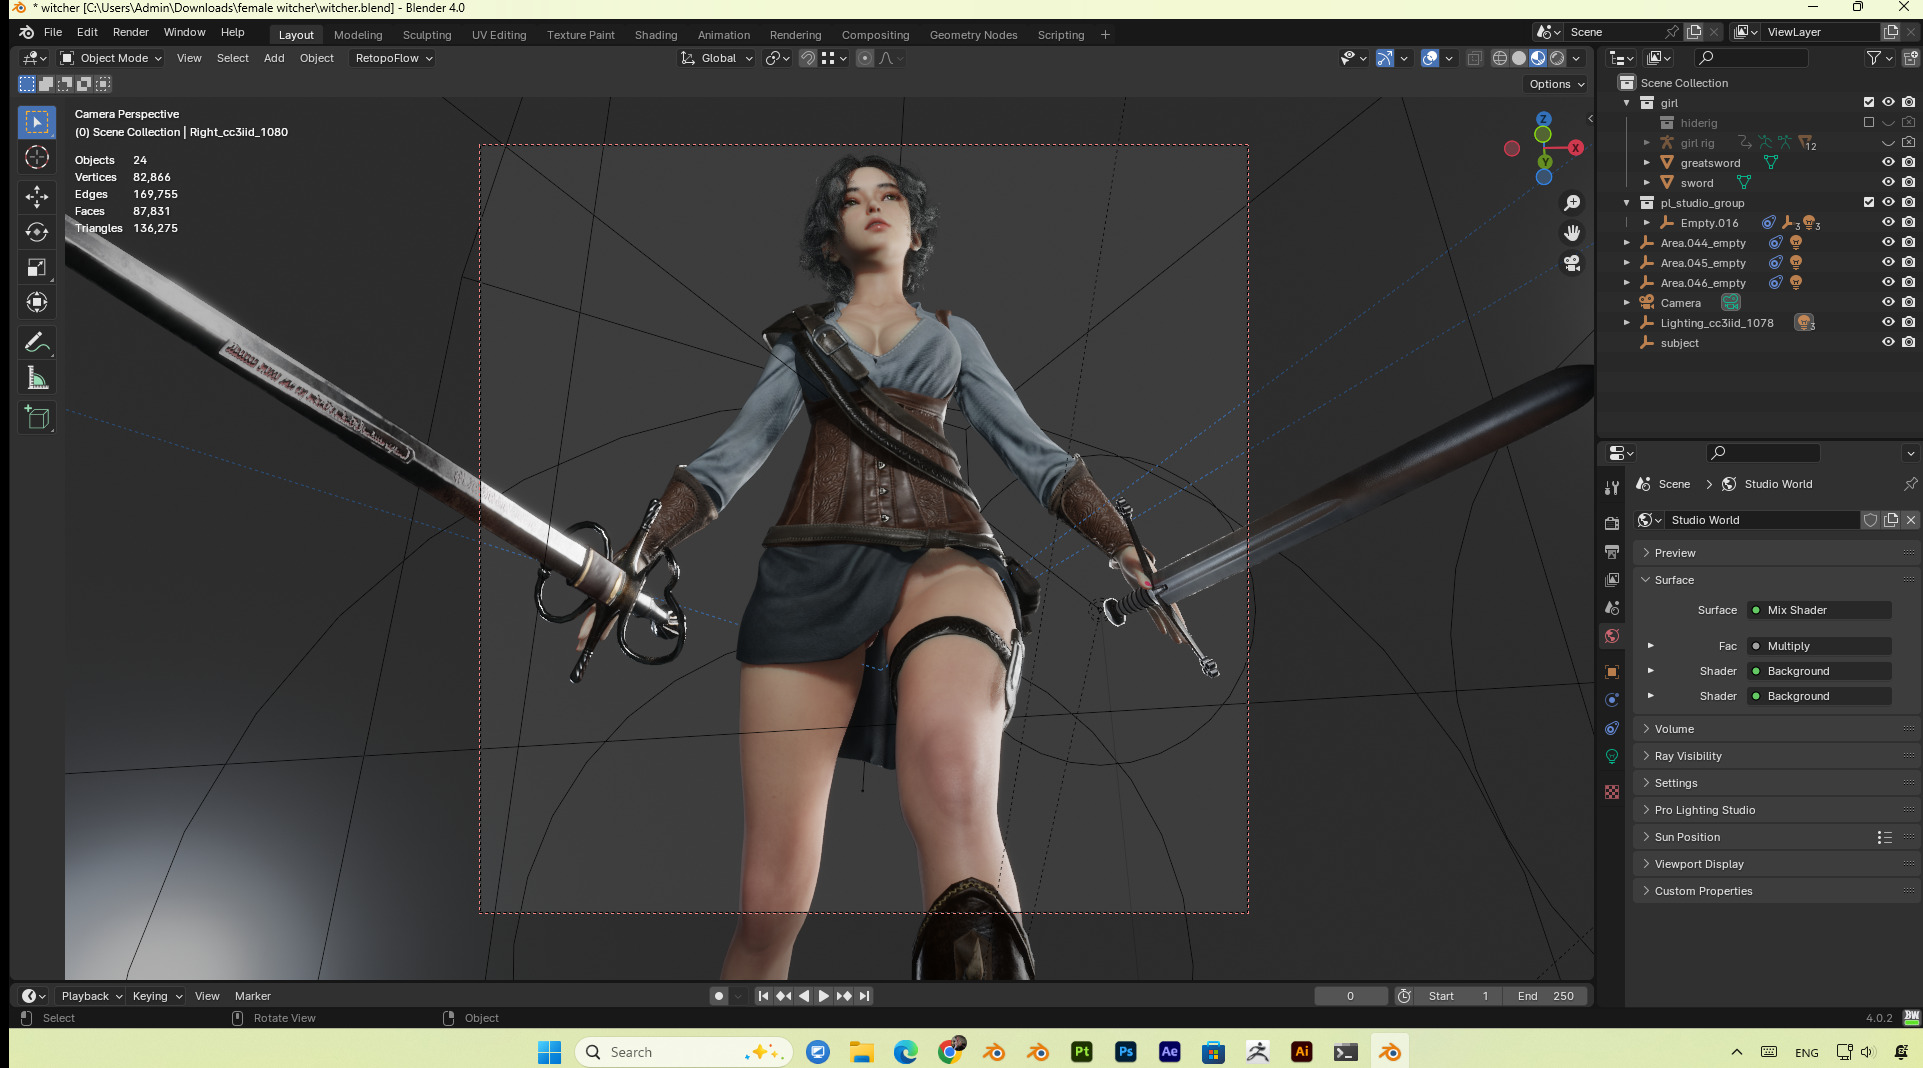Viewport: 1923px width, 1068px height.
Task: Hide greatsword in the viewport
Action: click(x=1888, y=162)
